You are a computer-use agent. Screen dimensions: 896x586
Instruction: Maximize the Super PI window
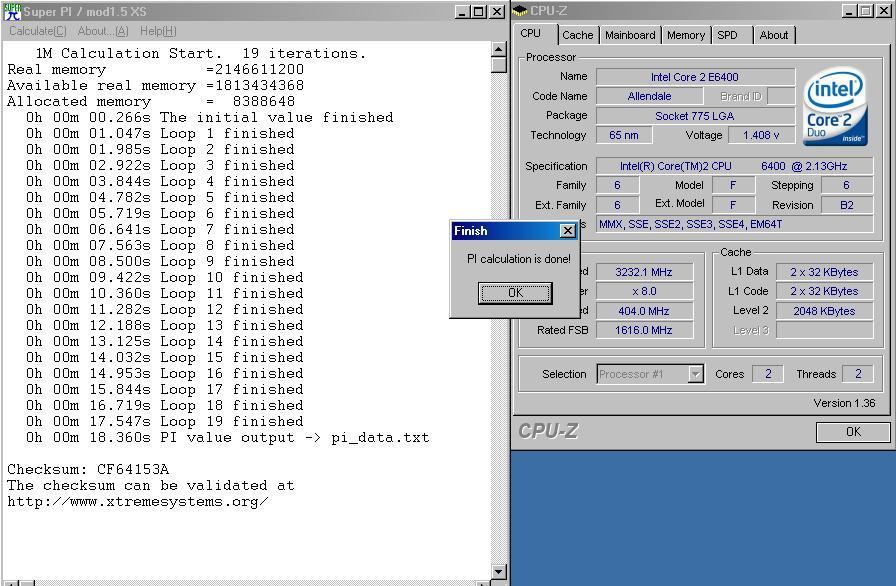479,11
